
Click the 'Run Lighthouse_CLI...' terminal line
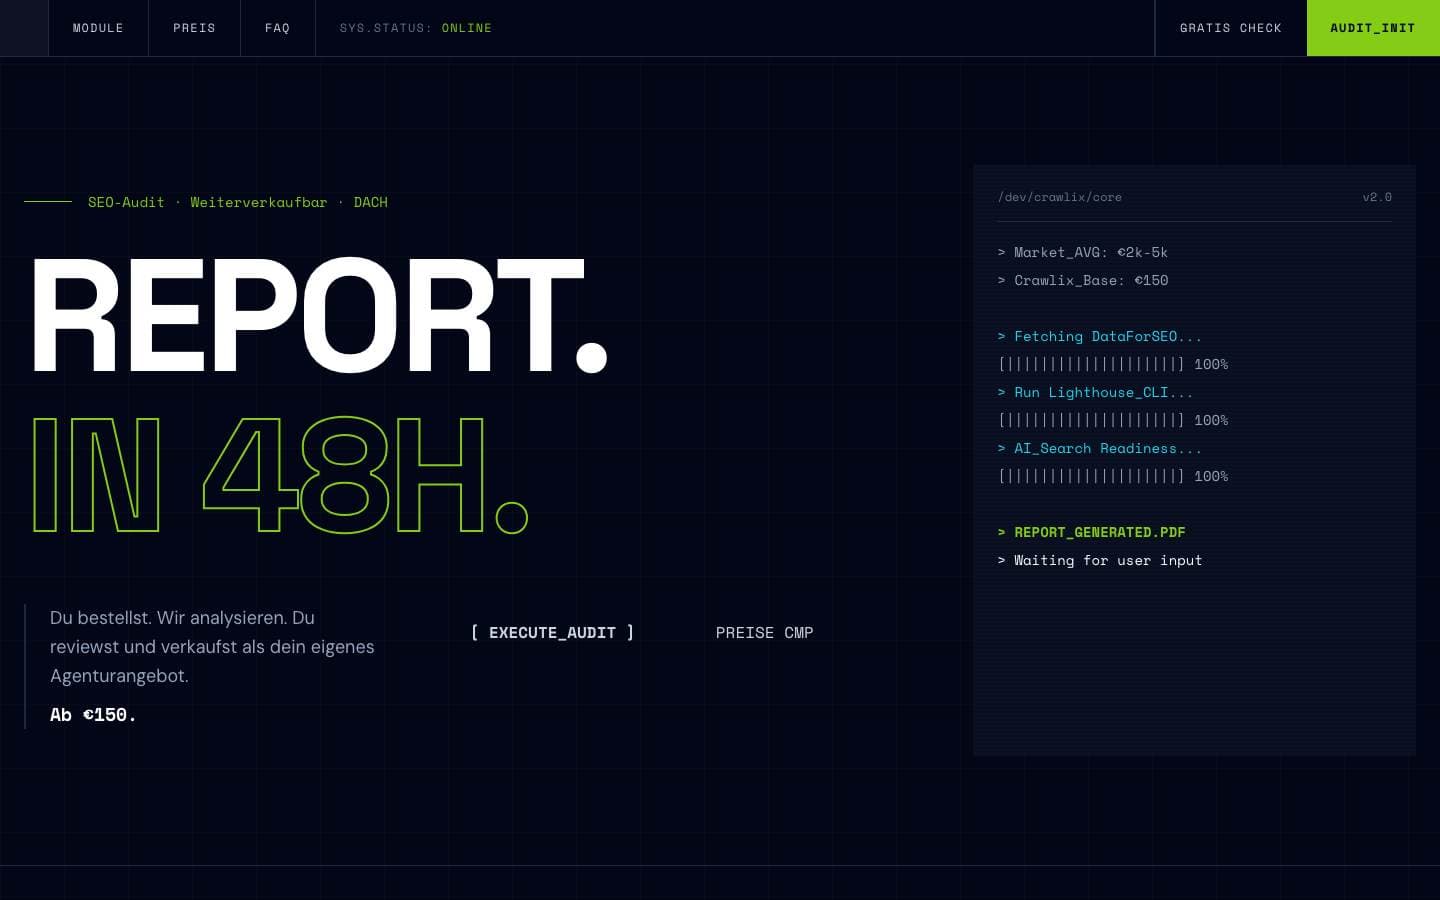point(1096,392)
